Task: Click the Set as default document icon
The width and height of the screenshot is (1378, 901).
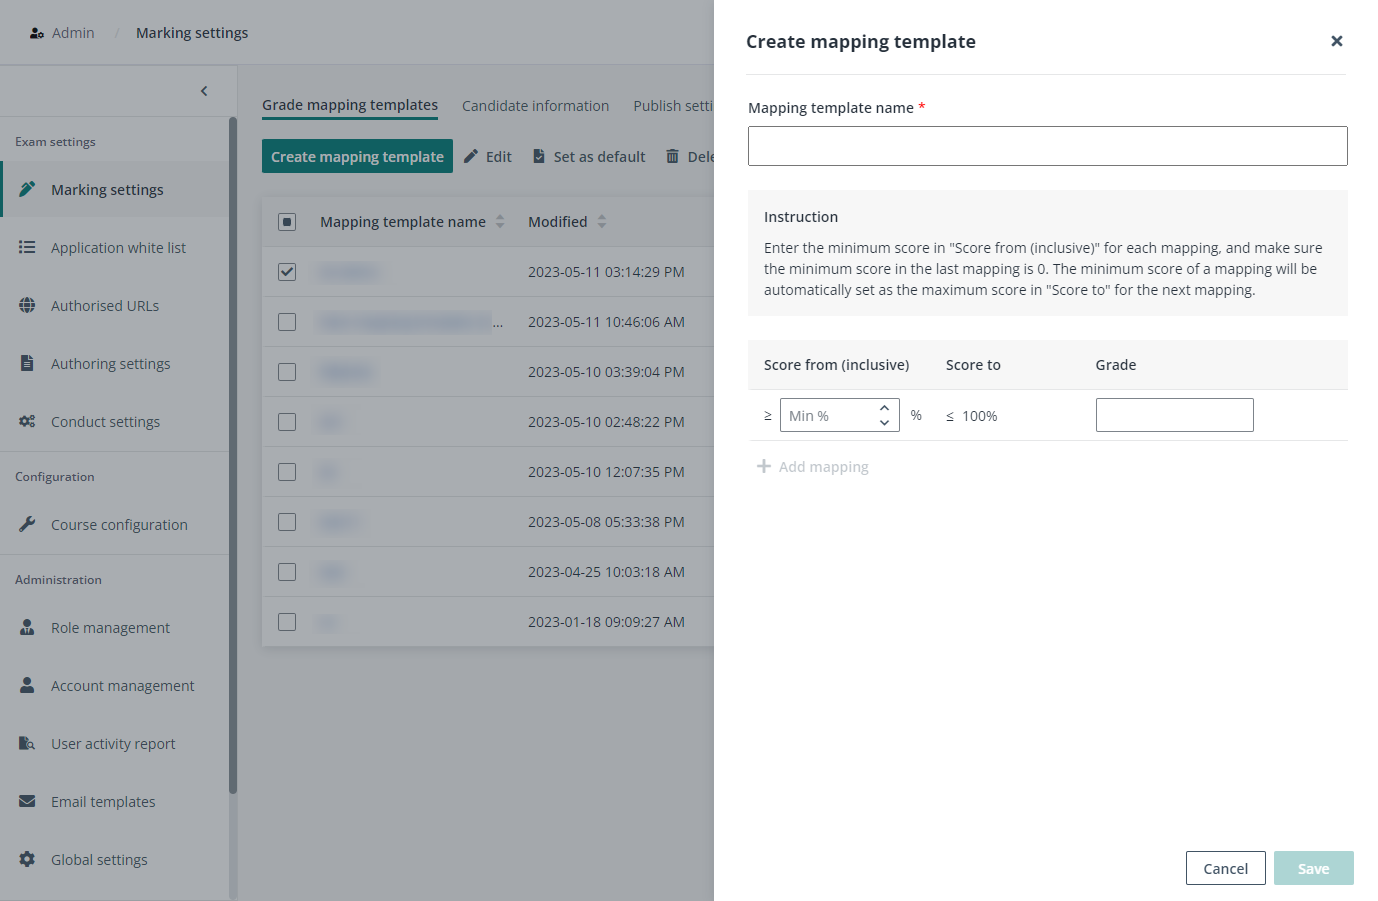Action: point(539,156)
